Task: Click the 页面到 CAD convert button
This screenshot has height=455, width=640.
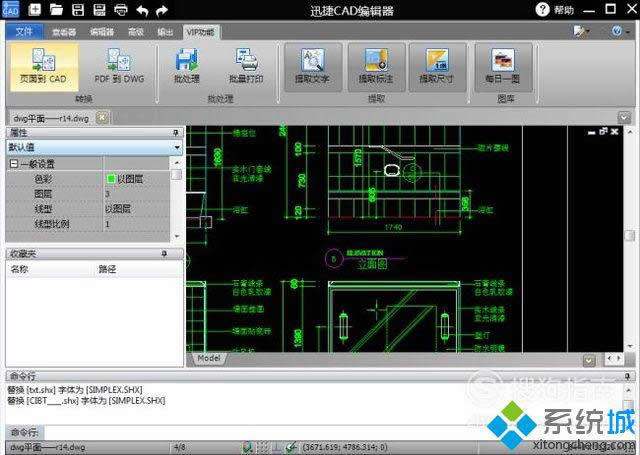Action: [44, 67]
